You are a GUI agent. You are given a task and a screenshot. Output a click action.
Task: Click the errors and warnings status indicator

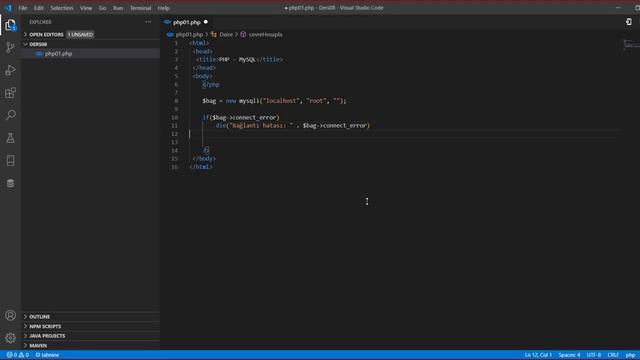[x=18, y=355]
